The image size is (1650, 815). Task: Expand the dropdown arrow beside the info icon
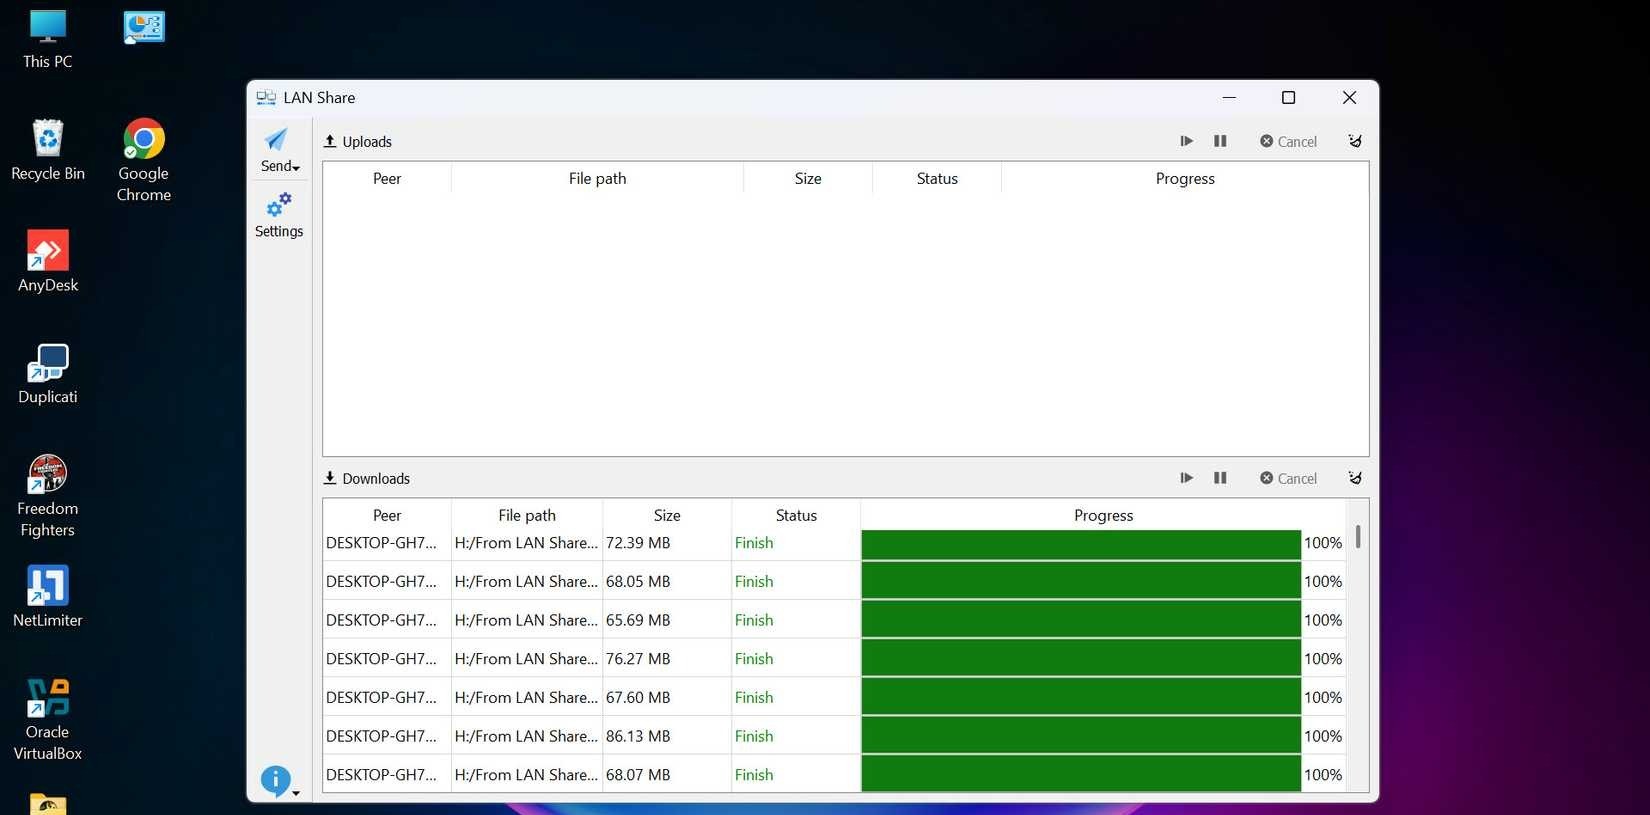[x=296, y=793]
